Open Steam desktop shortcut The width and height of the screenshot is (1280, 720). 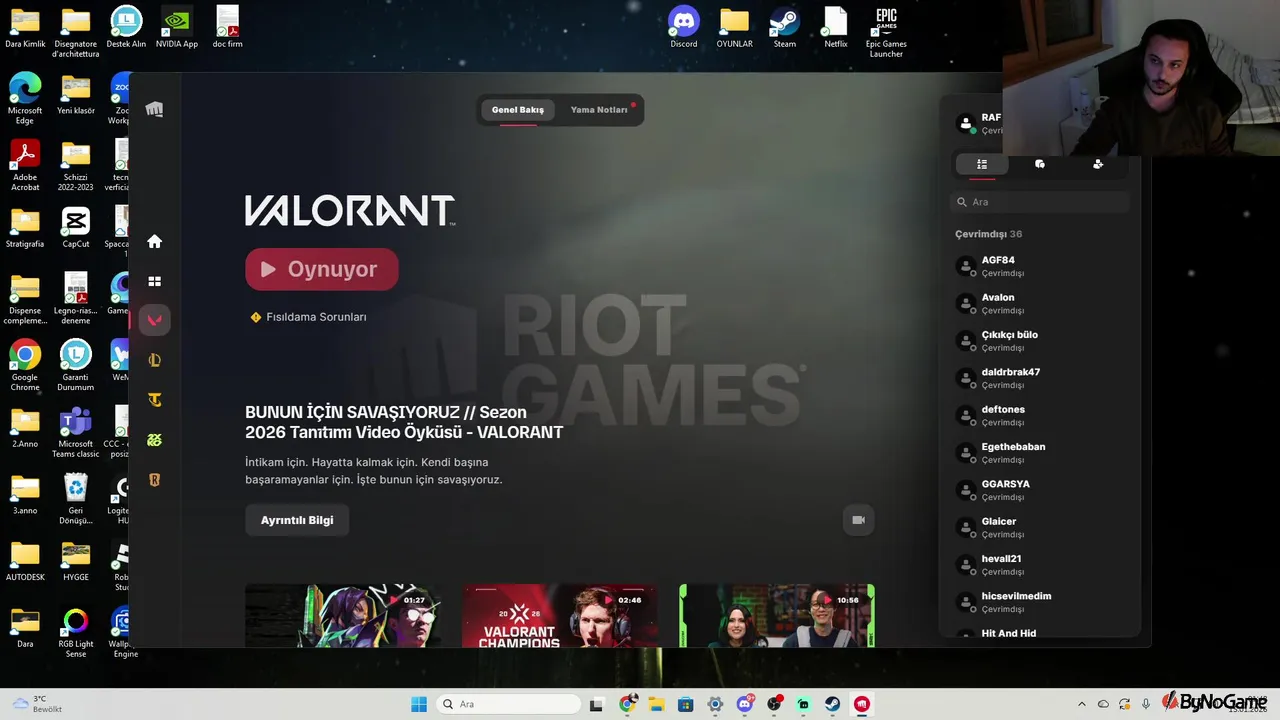click(x=785, y=27)
